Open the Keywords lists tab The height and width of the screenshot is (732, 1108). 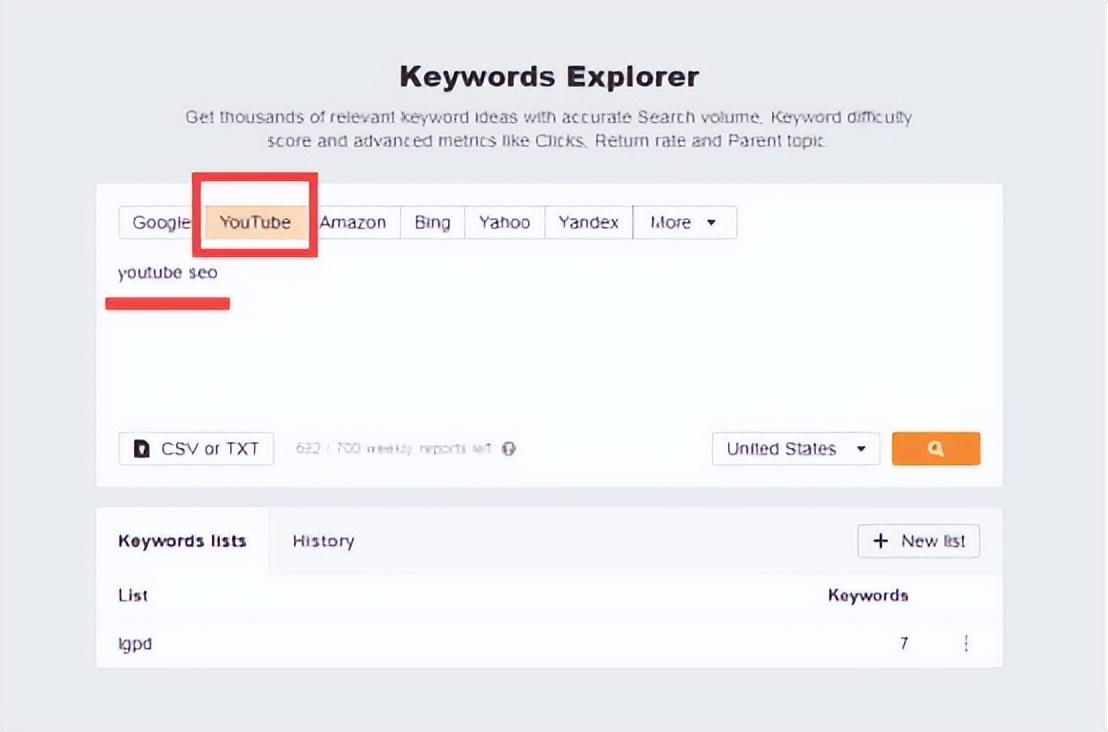[182, 541]
